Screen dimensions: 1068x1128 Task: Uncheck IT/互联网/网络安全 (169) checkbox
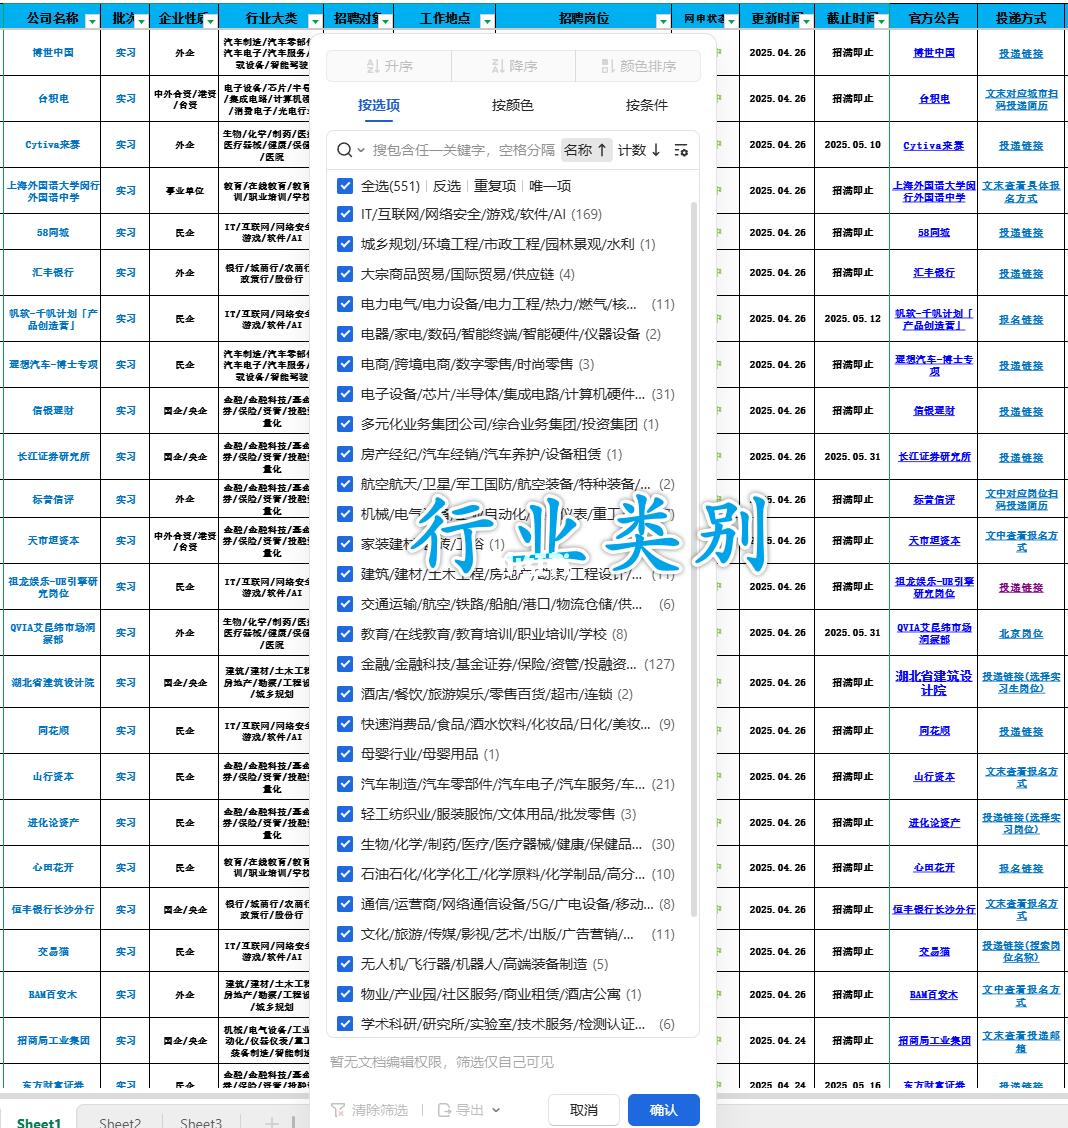(345, 214)
